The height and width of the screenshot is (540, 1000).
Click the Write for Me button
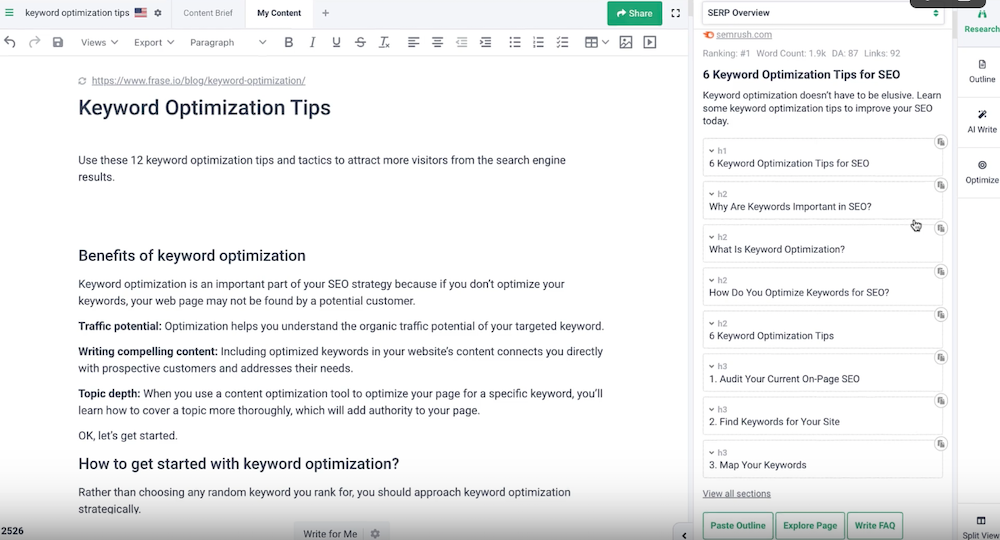coord(330,534)
